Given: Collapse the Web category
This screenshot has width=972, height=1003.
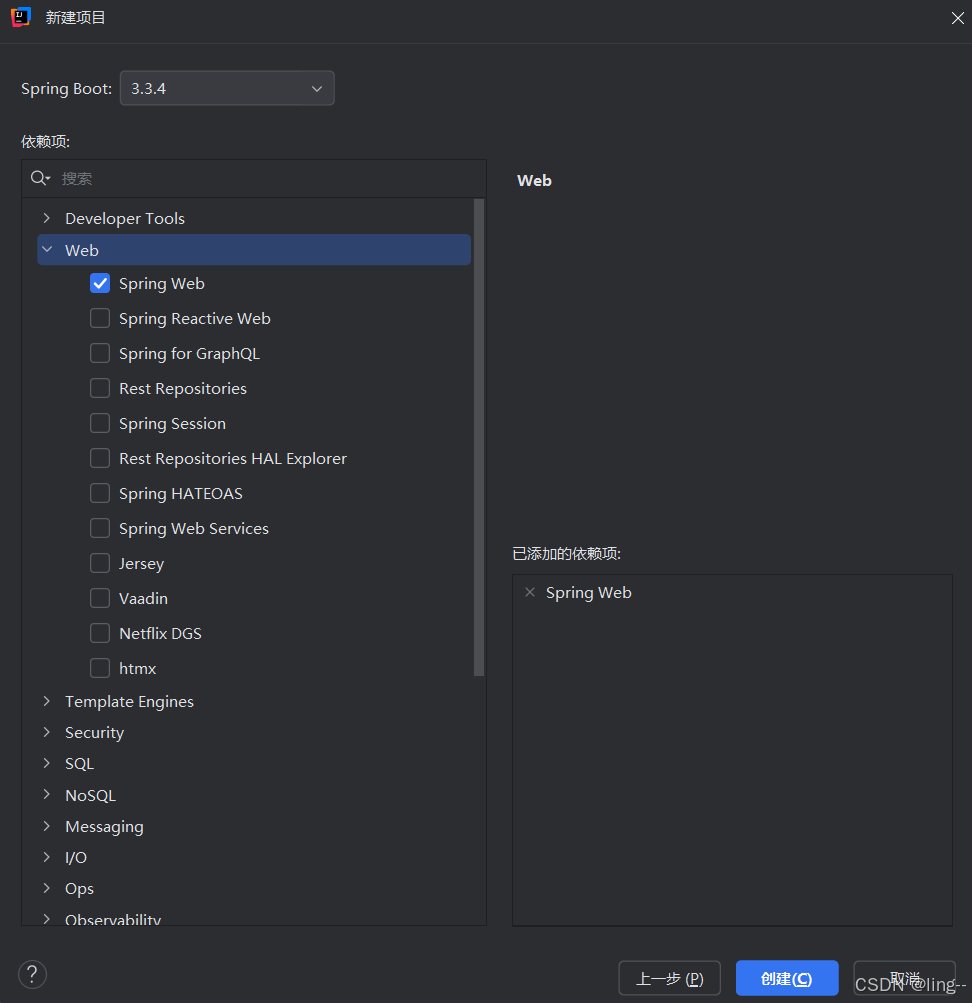Looking at the screenshot, I should pyautogui.click(x=47, y=250).
